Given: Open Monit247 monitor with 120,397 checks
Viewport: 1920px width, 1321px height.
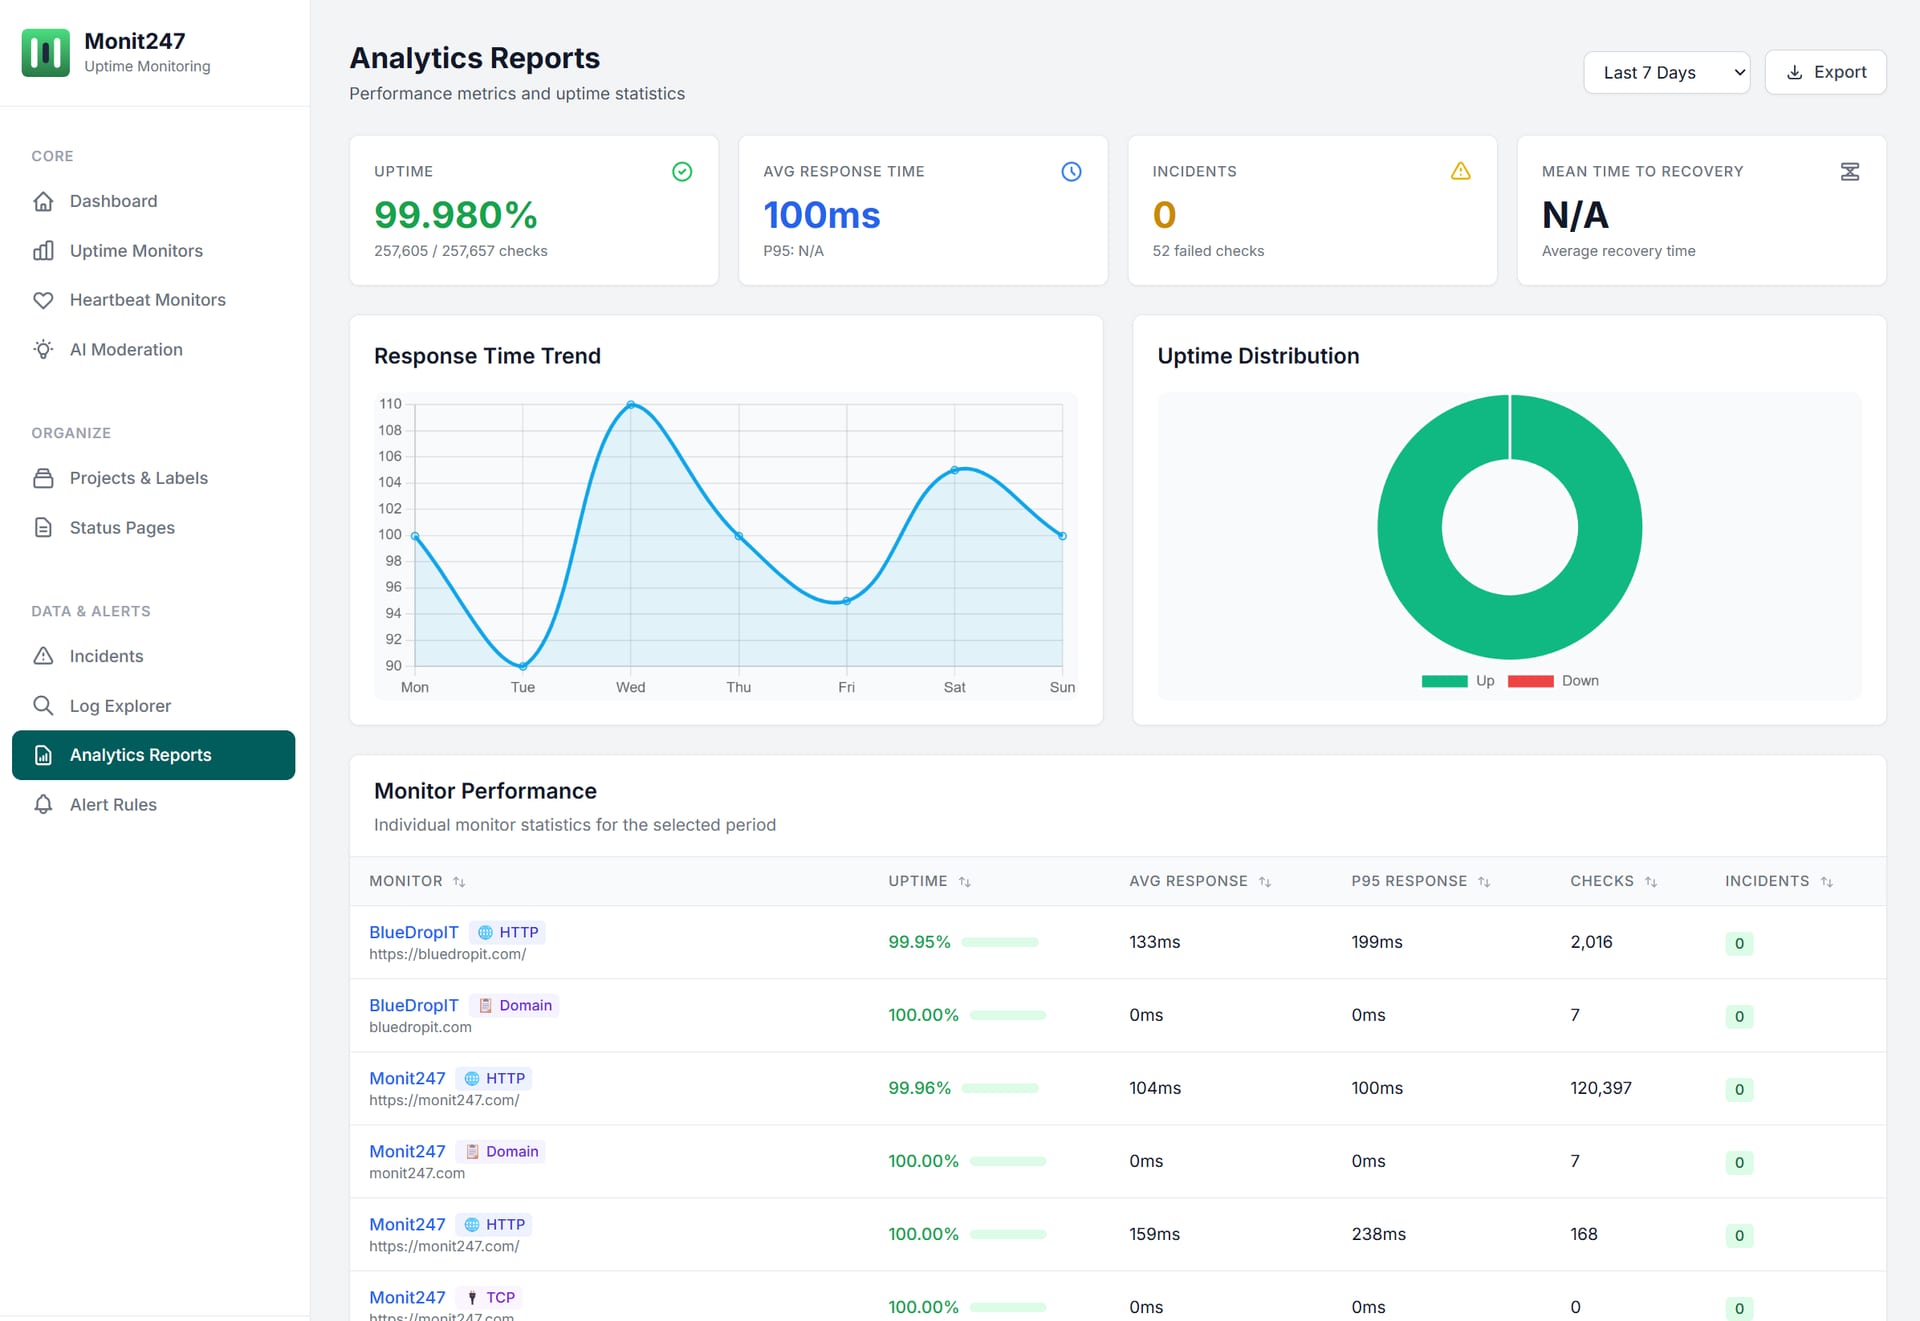Looking at the screenshot, I should click(x=407, y=1078).
